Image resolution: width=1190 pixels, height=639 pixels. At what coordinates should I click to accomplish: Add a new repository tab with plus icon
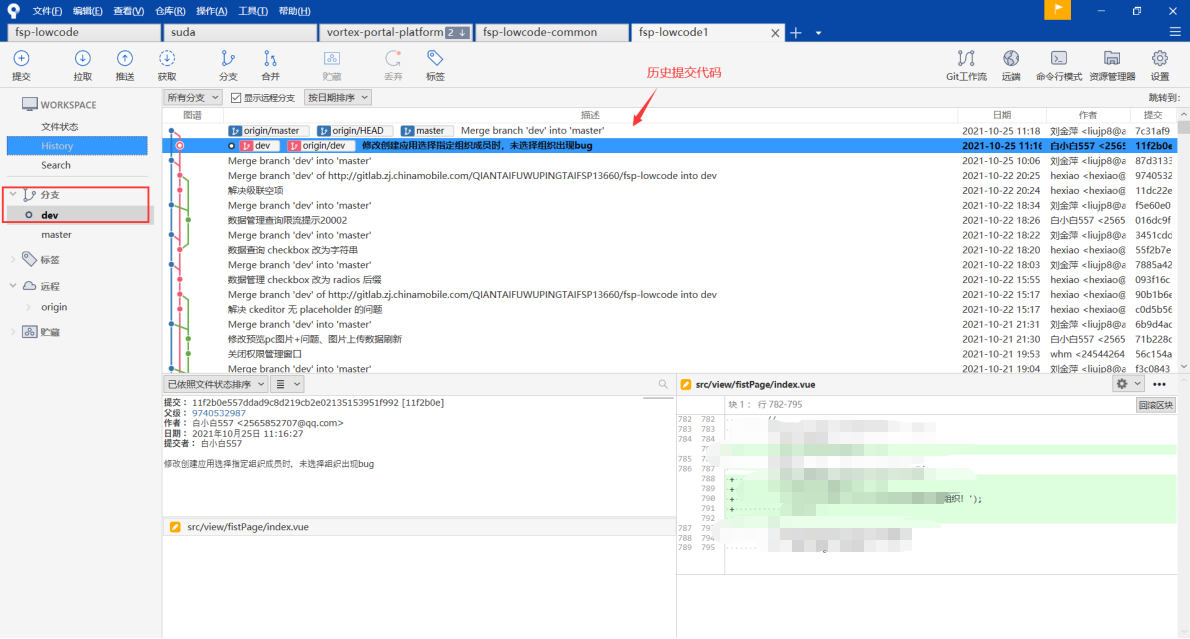tap(795, 33)
